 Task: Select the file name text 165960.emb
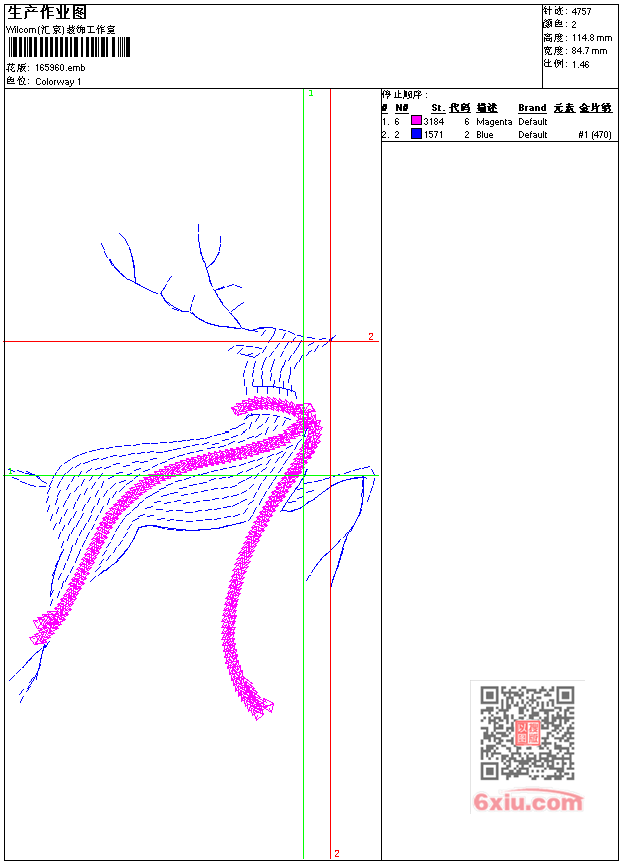[60, 68]
